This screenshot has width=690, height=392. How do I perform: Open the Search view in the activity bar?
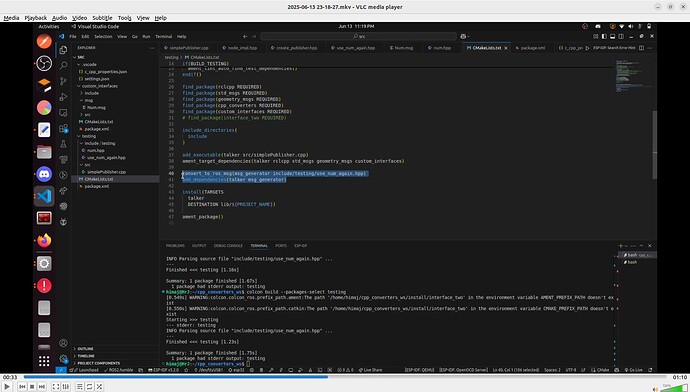[x=63, y=65]
